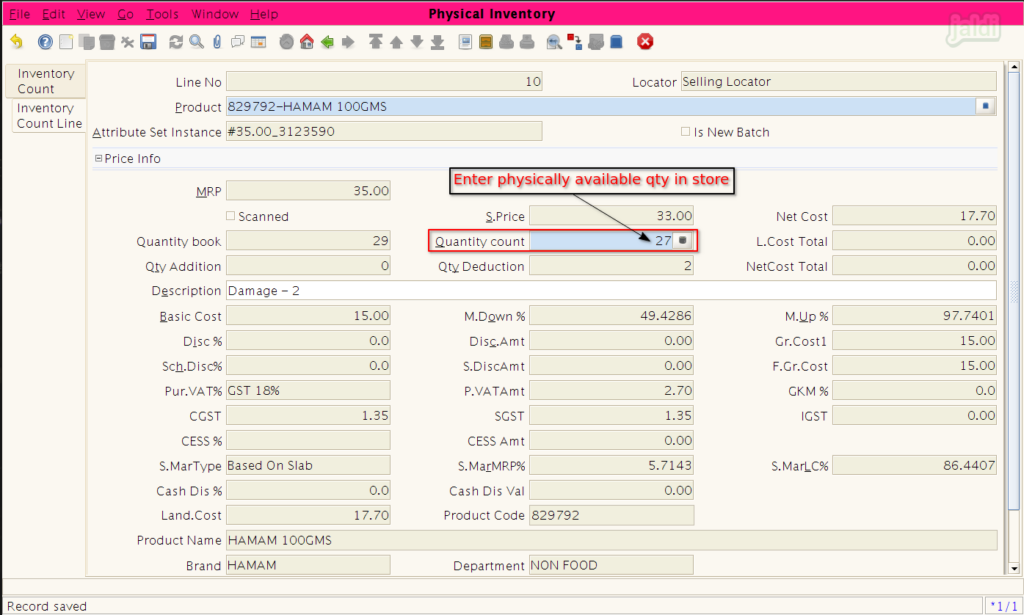Click the Zoom across toolbar icon
1024x615 pixels.
tap(554, 42)
